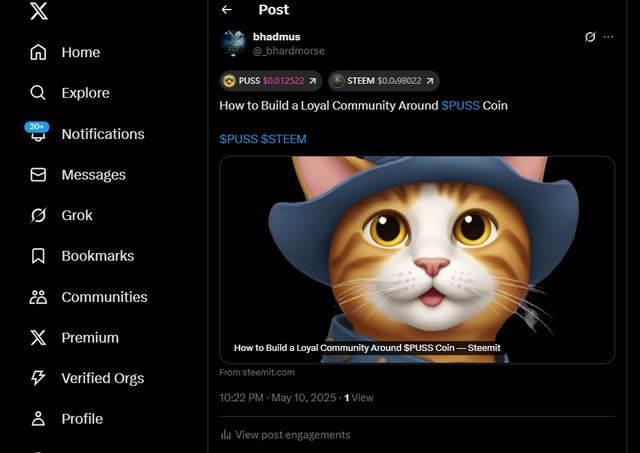The width and height of the screenshot is (640, 453).
Task: Click the arrow on the PUSS price chip
Action: tap(313, 81)
